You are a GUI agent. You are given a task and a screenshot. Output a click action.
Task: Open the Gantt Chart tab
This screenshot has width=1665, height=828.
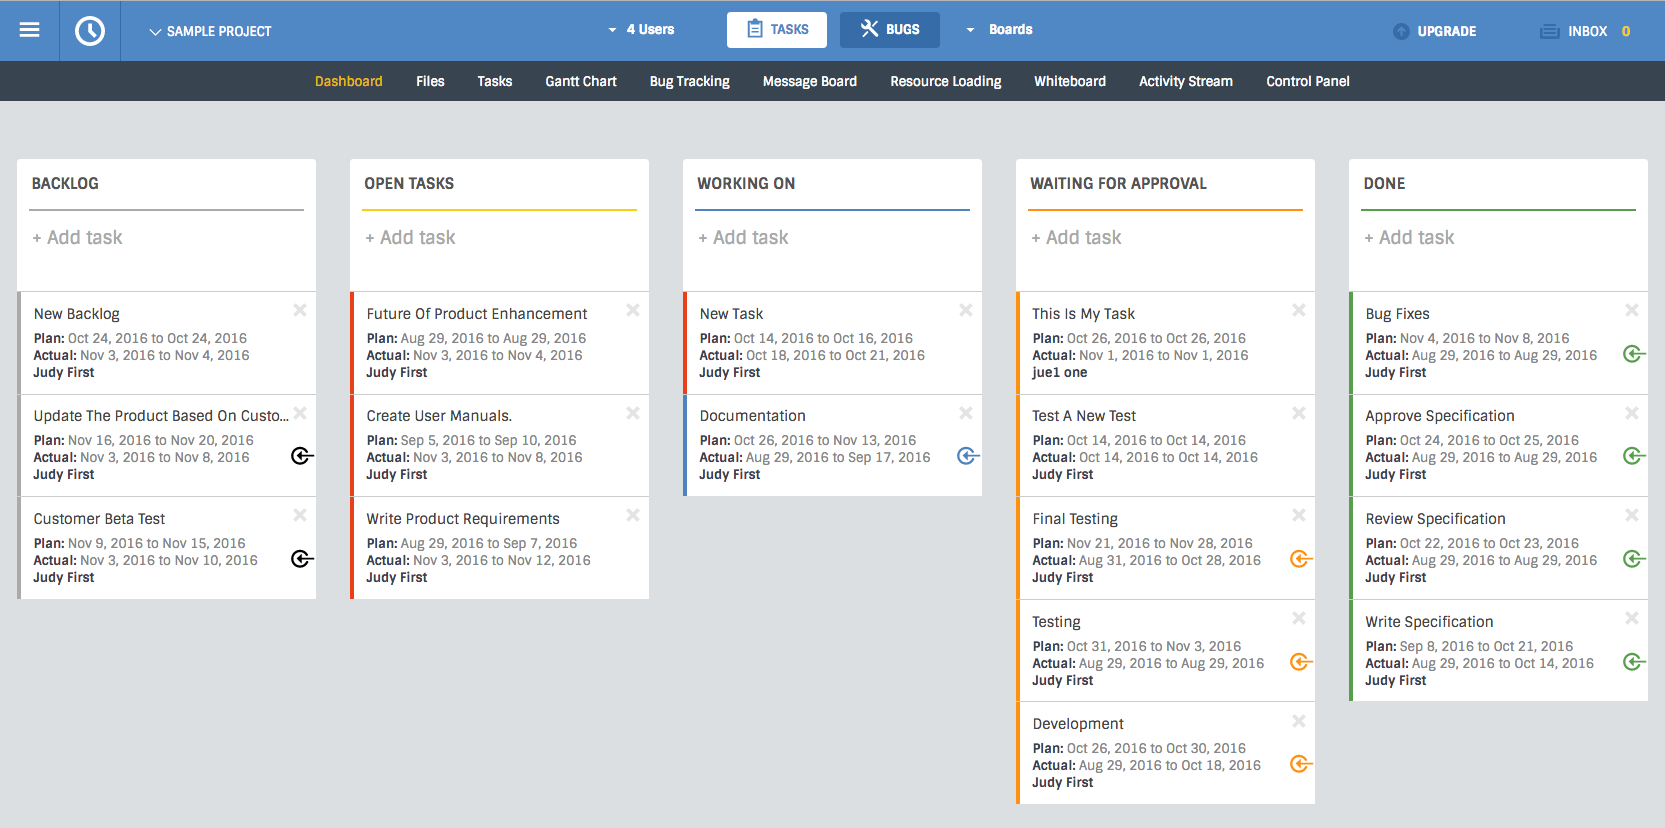pos(581,81)
